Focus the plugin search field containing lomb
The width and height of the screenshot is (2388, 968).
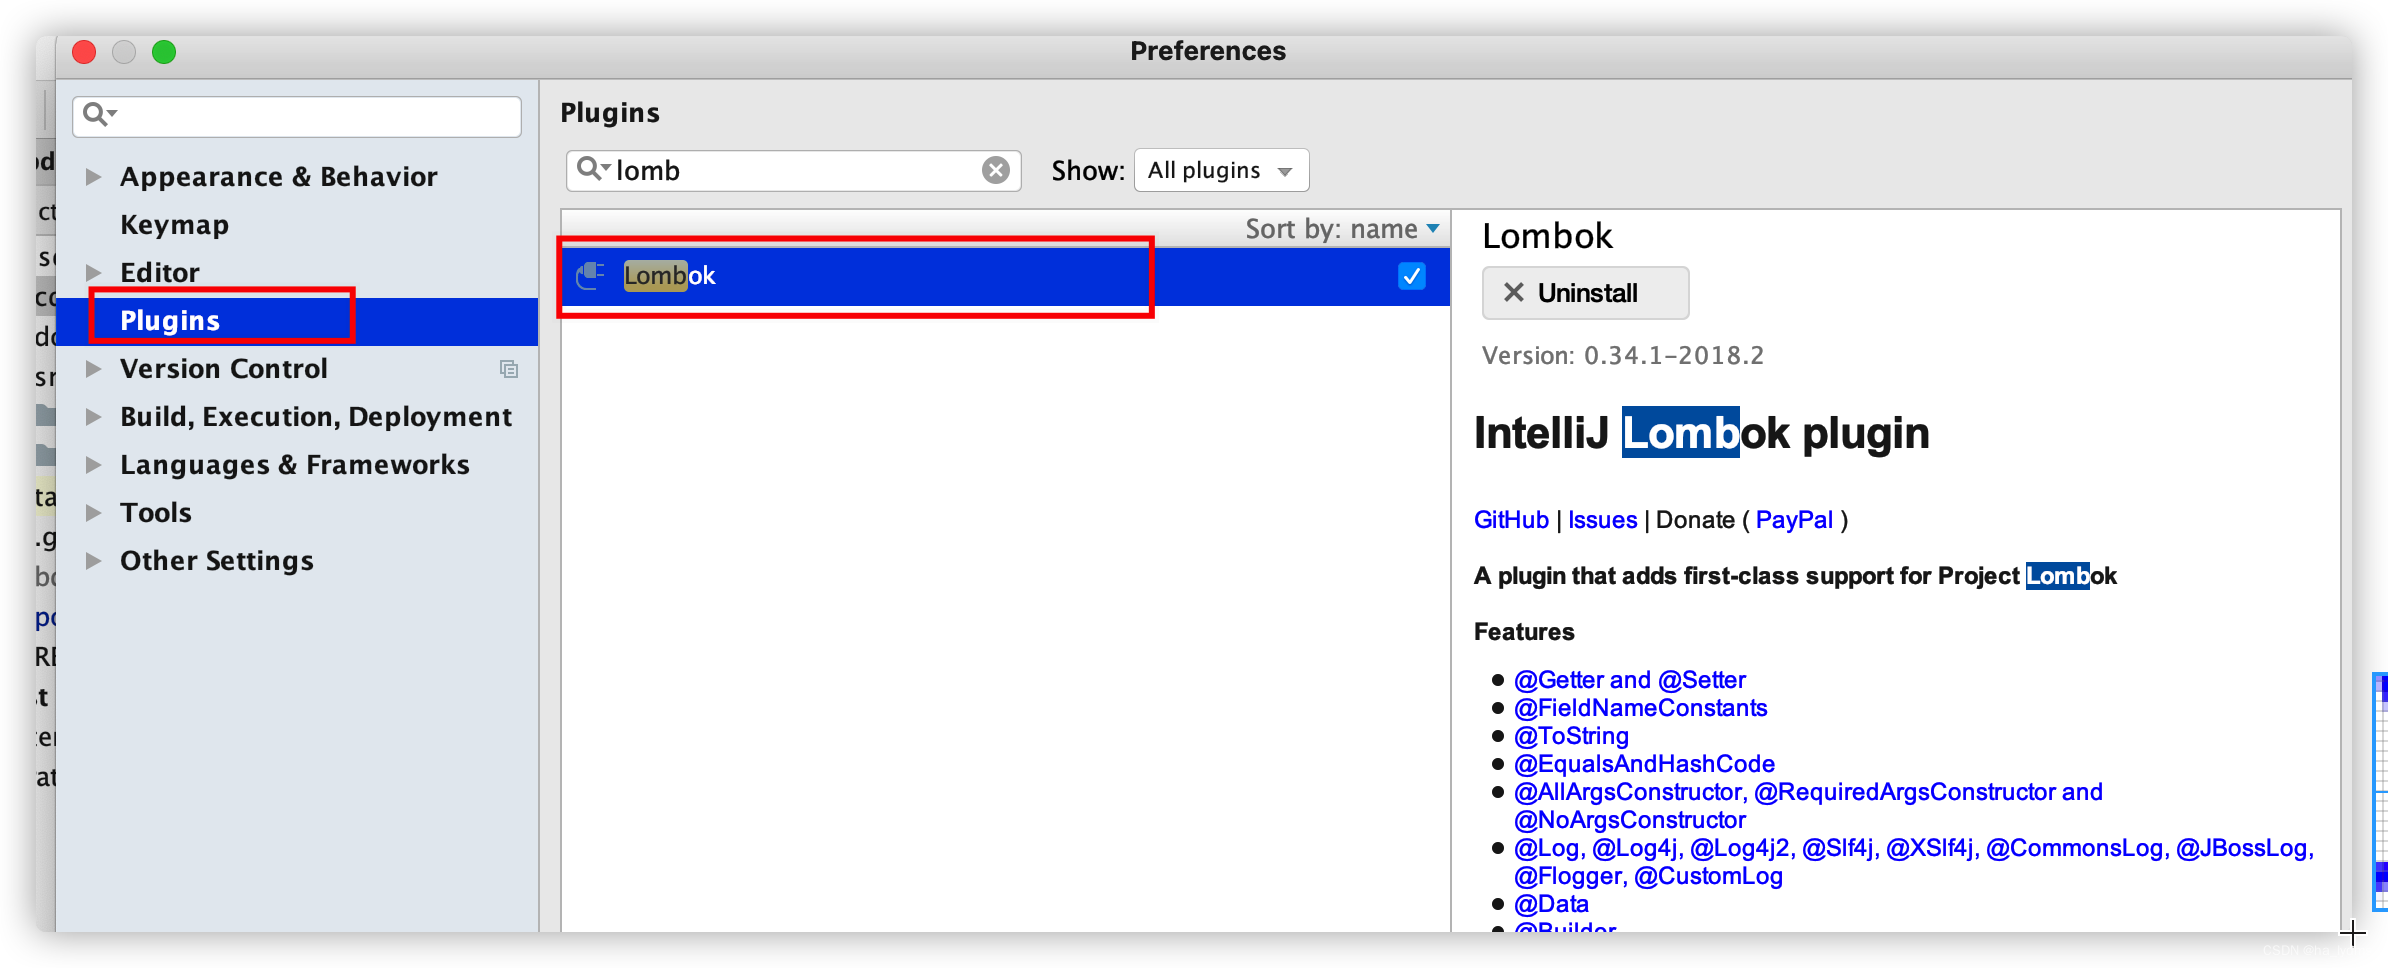click(794, 170)
